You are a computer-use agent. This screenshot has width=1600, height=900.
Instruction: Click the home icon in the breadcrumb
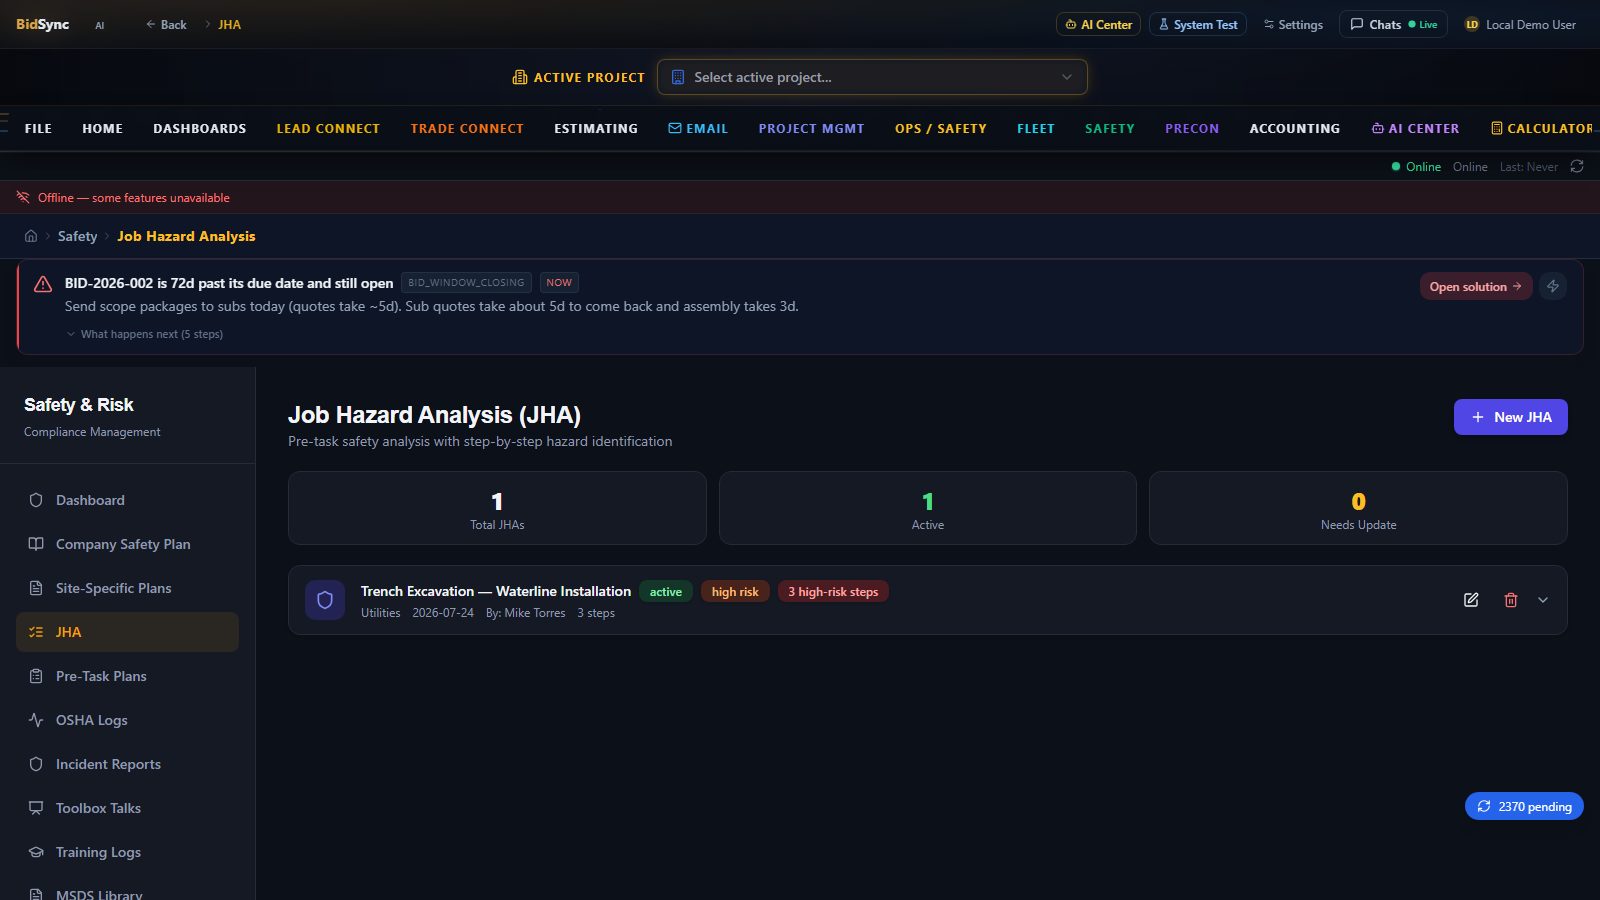31,236
